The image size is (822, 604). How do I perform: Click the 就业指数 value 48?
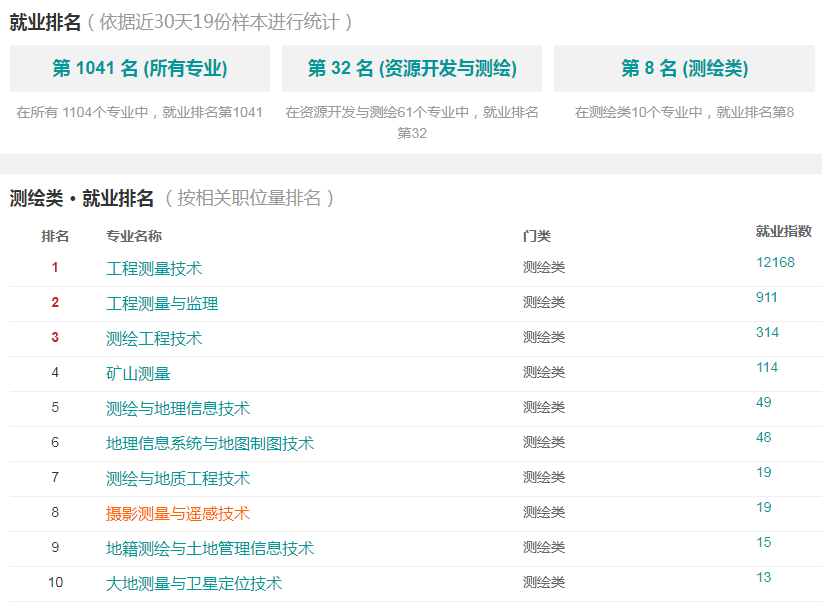click(x=763, y=437)
